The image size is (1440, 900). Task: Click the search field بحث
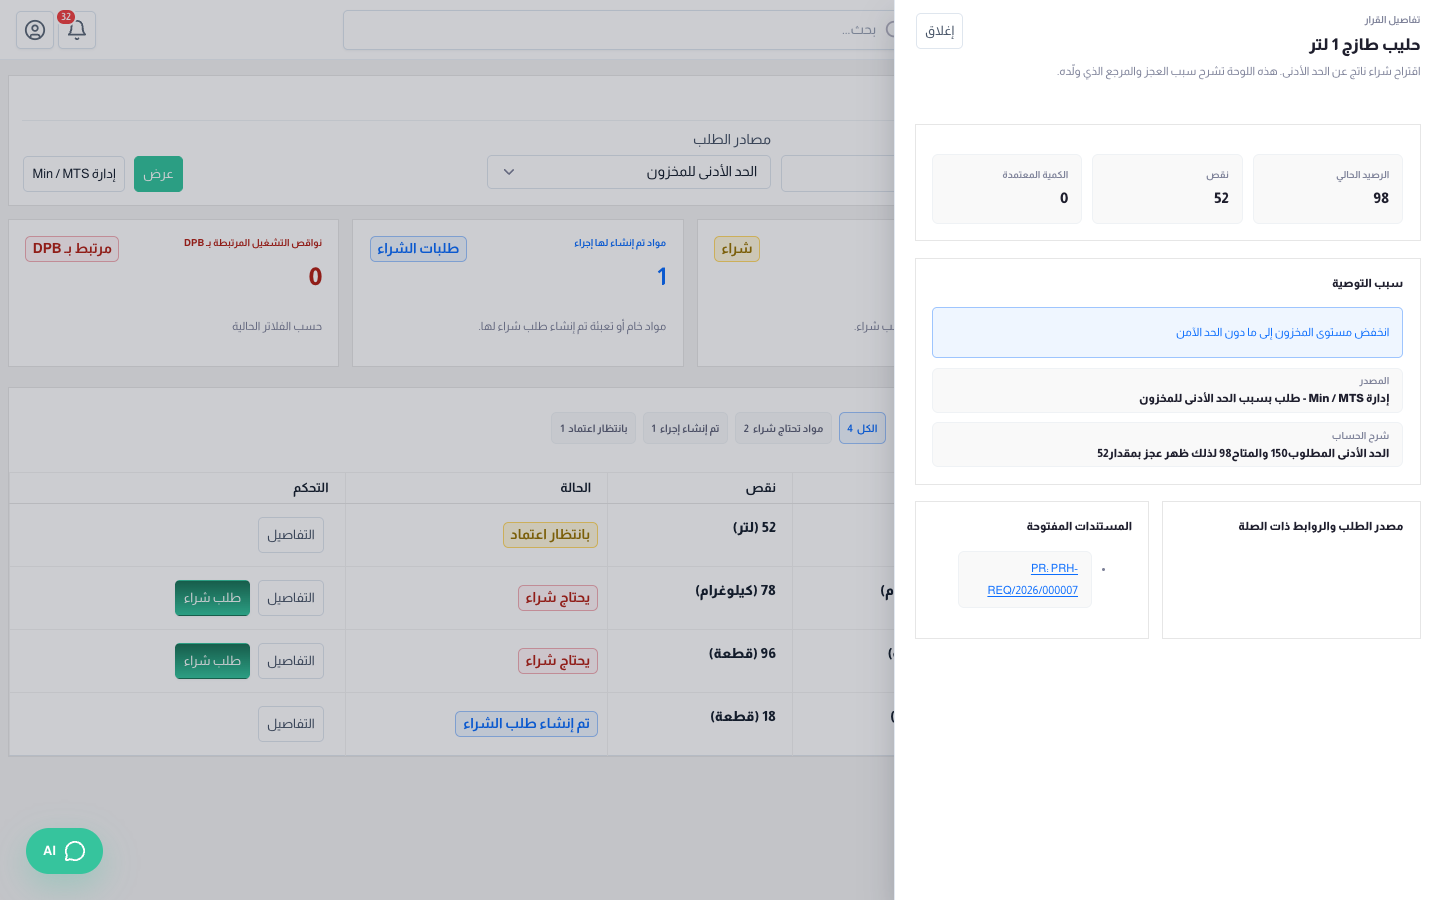tap(618, 30)
